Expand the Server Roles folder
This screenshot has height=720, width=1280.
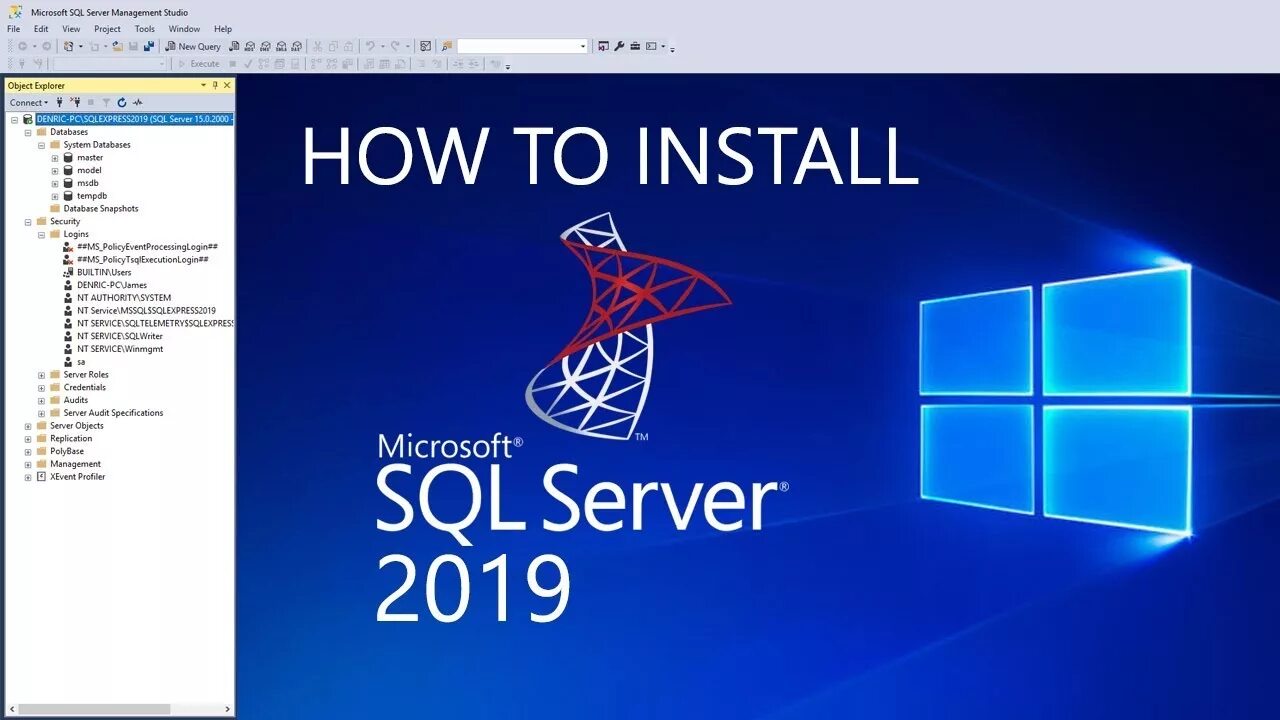42,375
